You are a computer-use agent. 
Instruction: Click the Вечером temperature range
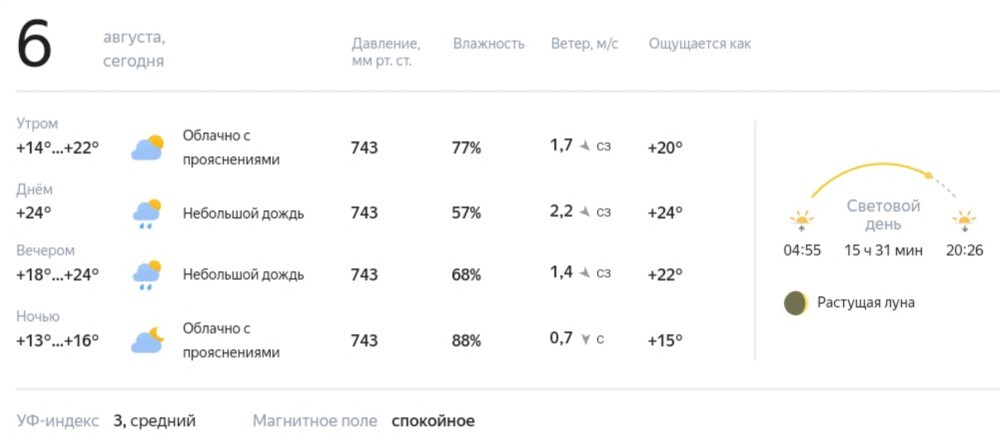coord(57,275)
